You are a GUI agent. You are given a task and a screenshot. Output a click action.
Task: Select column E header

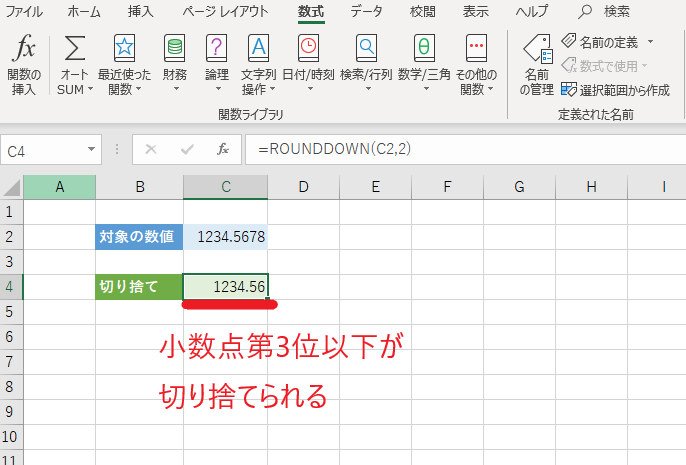click(375, 187)
